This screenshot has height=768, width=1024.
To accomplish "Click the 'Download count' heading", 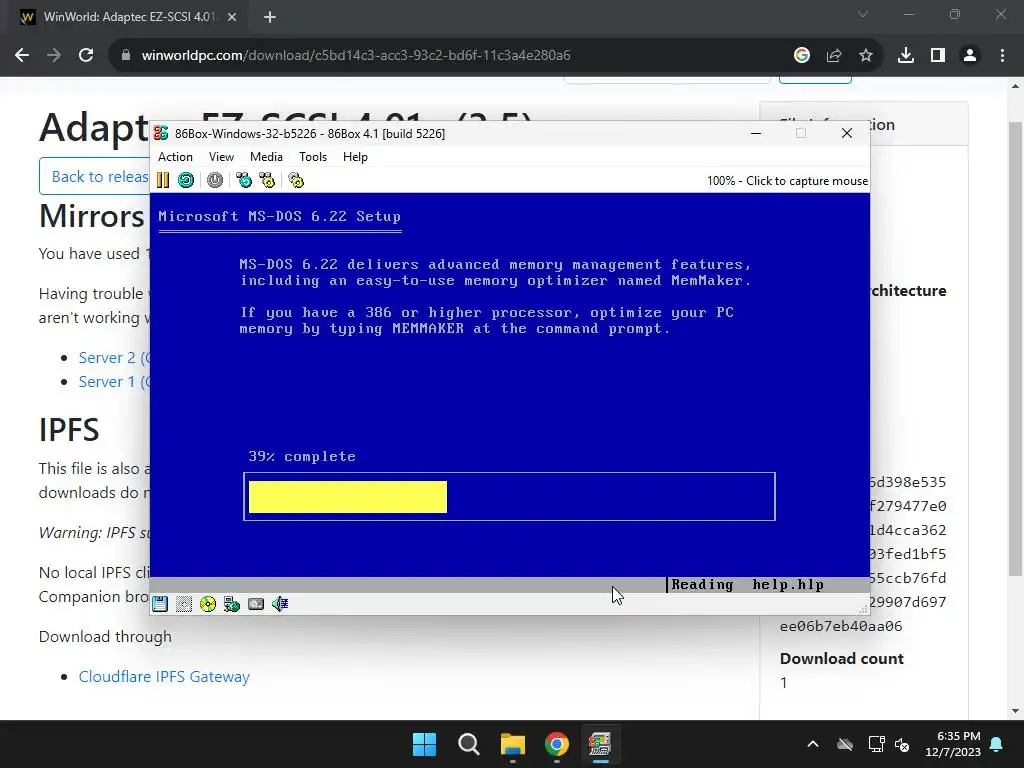I will tap(842, 658).
